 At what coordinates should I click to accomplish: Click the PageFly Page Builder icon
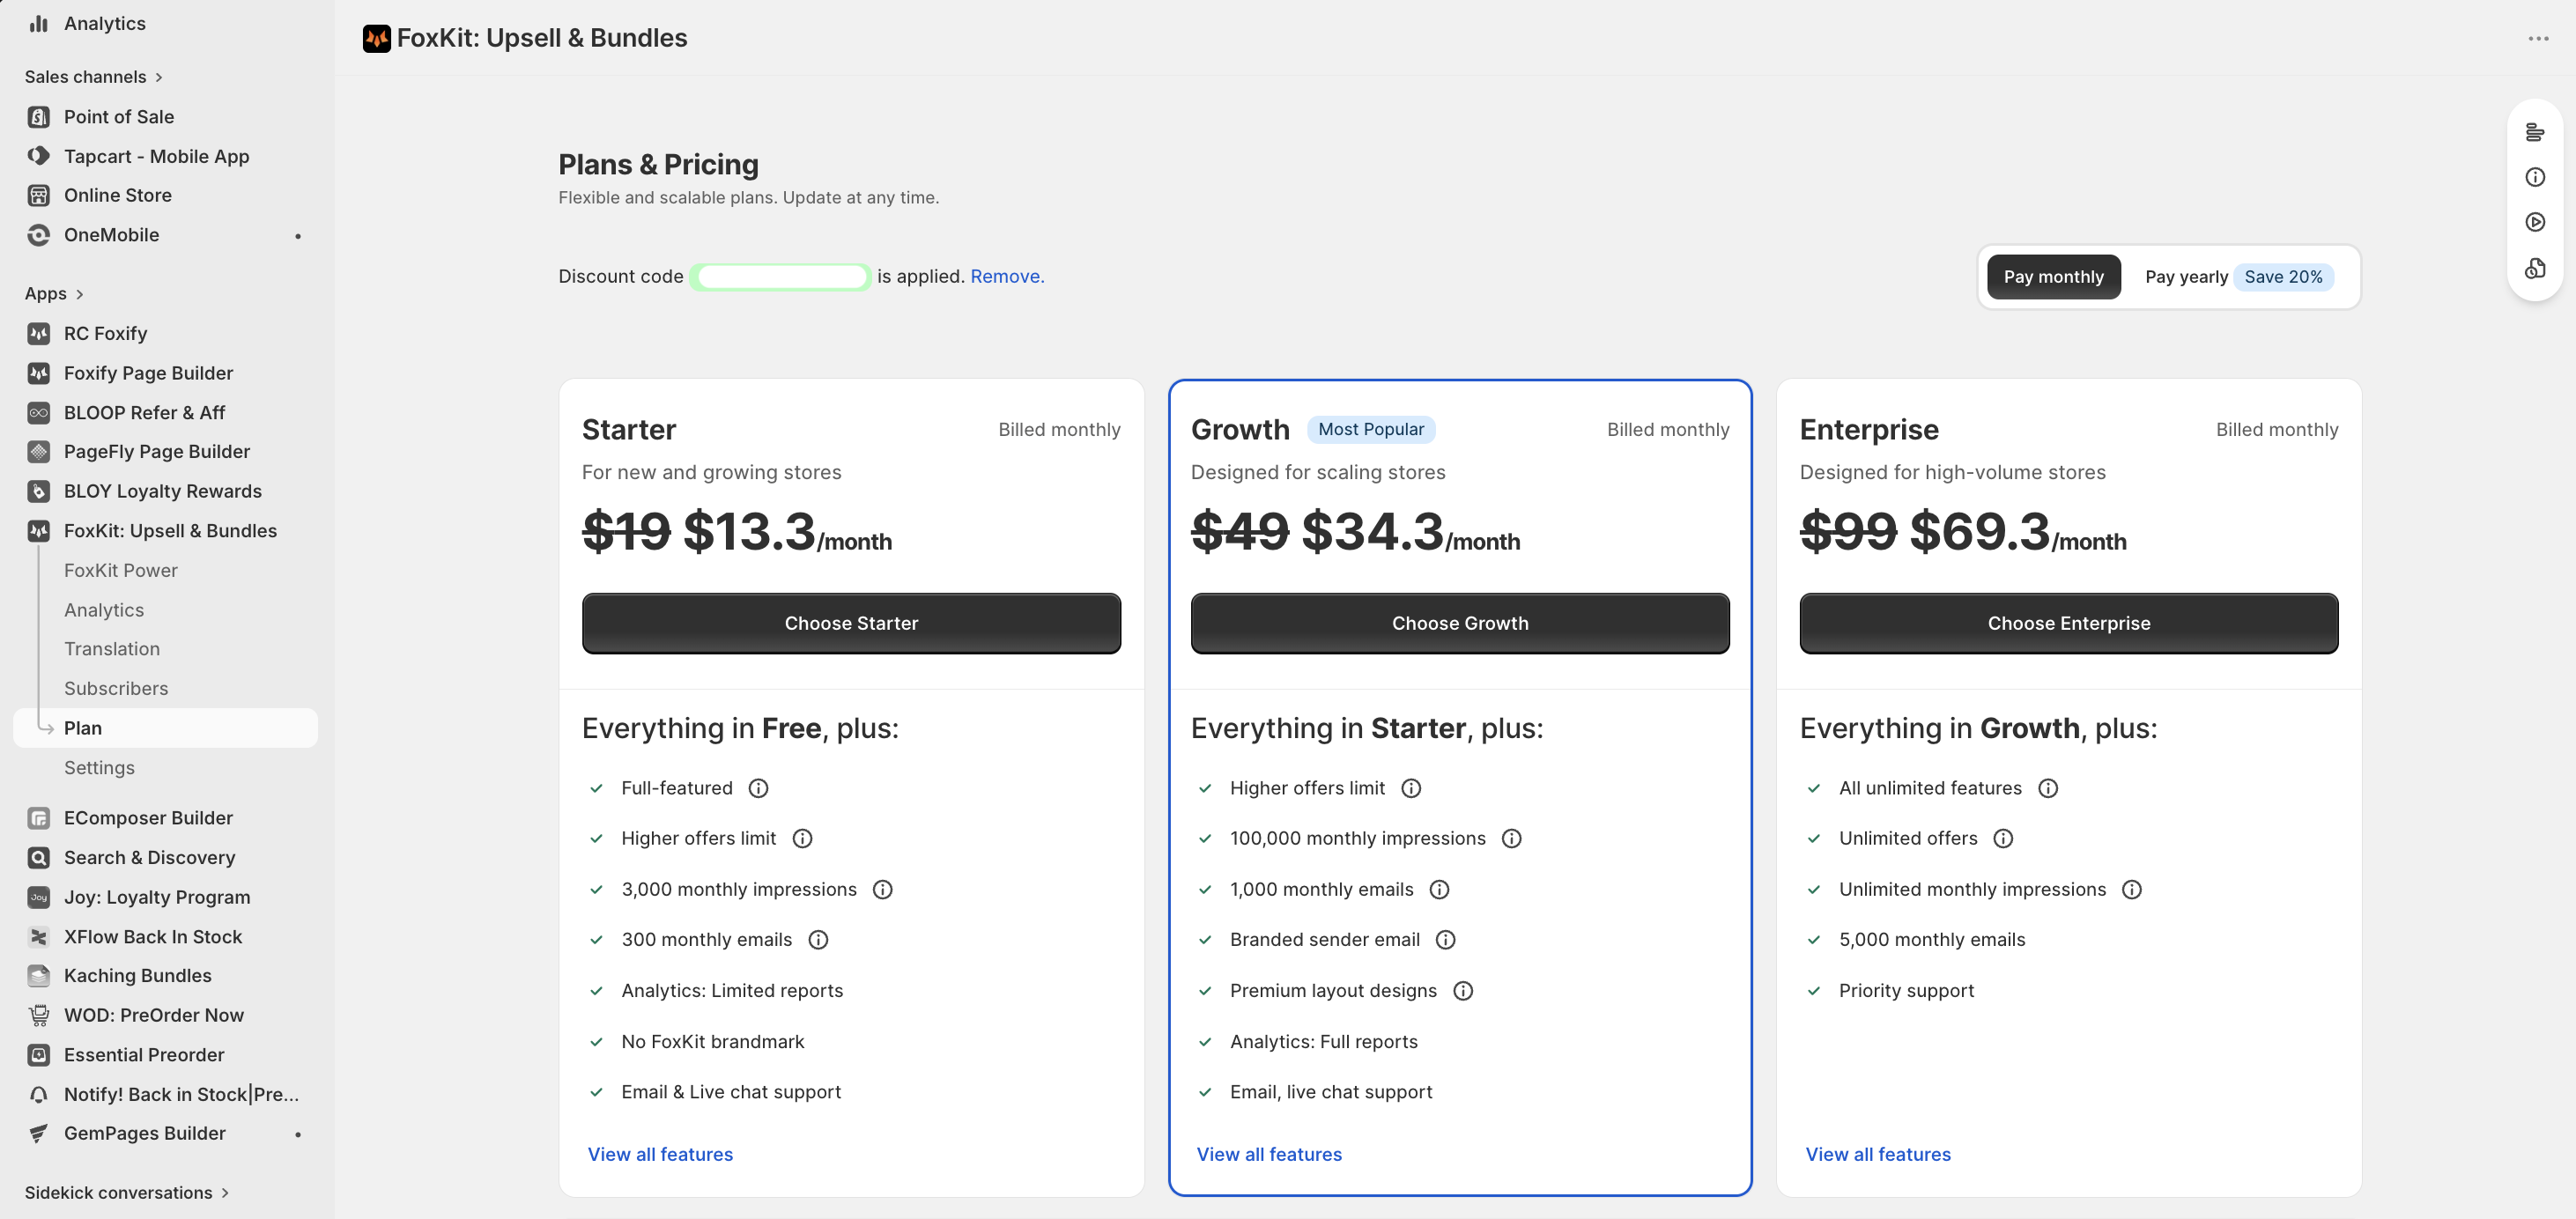(x=39, y=452)
